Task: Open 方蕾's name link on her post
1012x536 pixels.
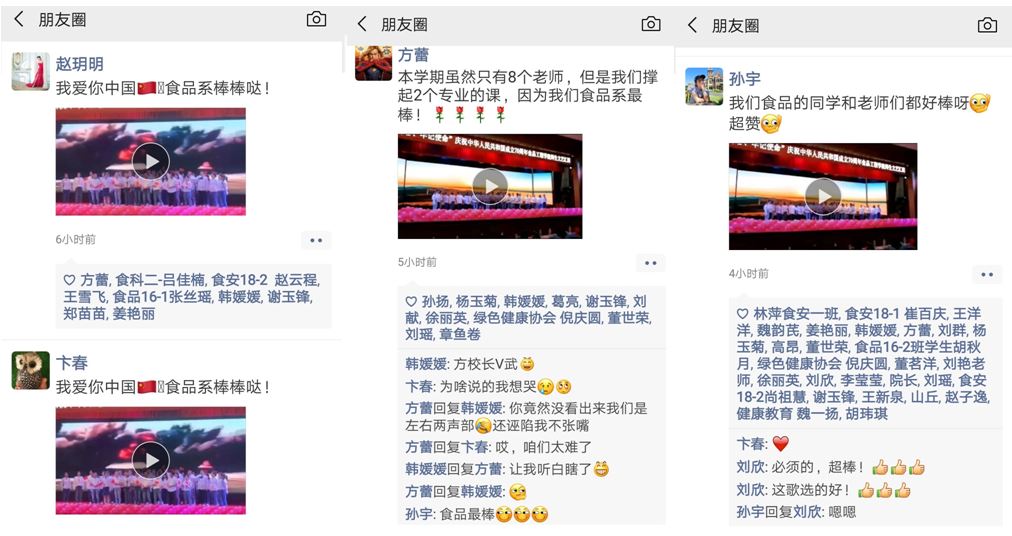Action: pyautogui.click(x=413, y=55)
